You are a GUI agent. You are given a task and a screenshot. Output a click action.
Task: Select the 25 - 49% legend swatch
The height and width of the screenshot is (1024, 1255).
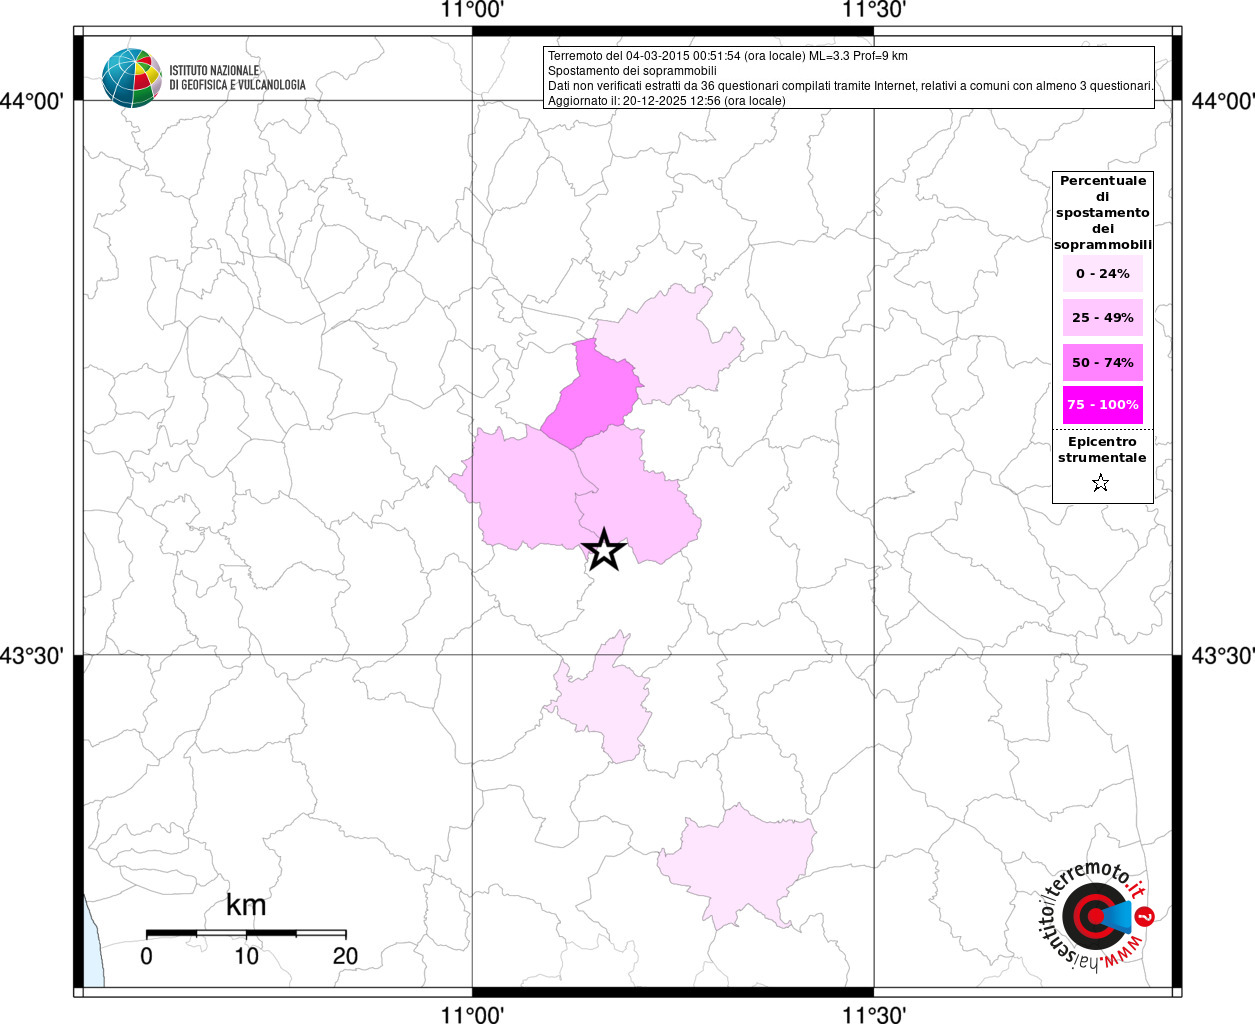point(1103,318)
